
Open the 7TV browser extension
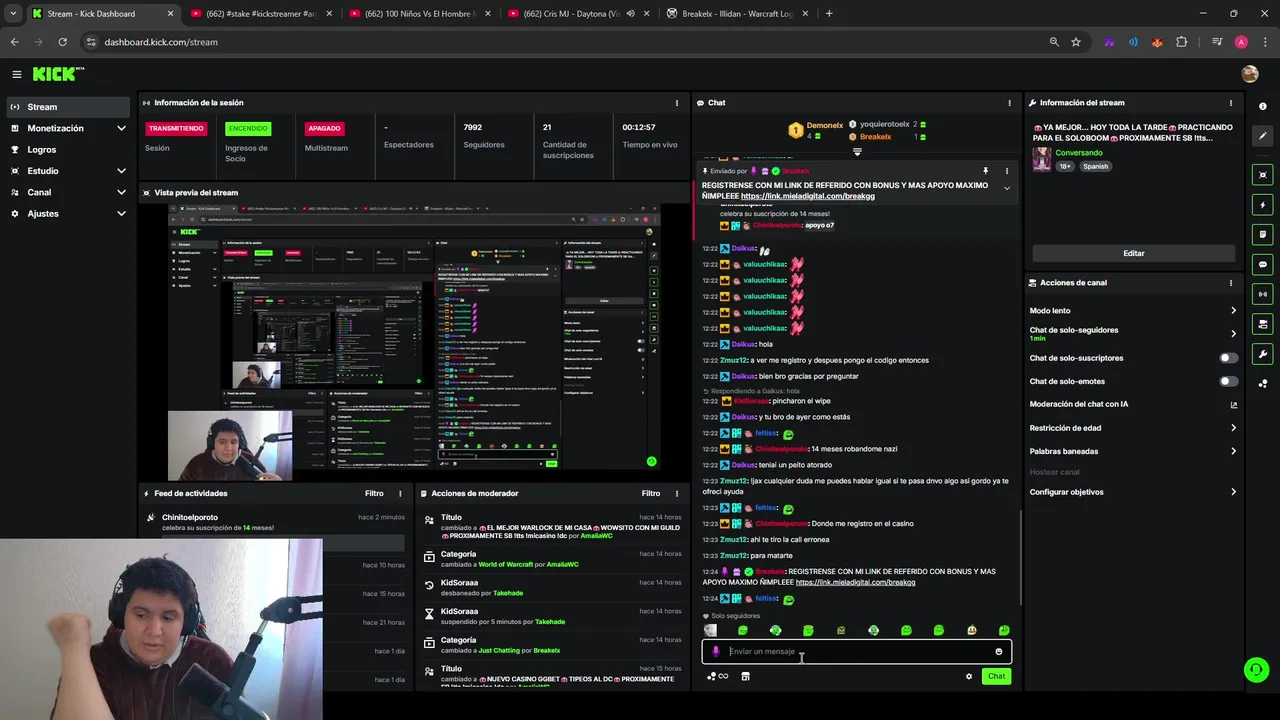coord(1108,42)
